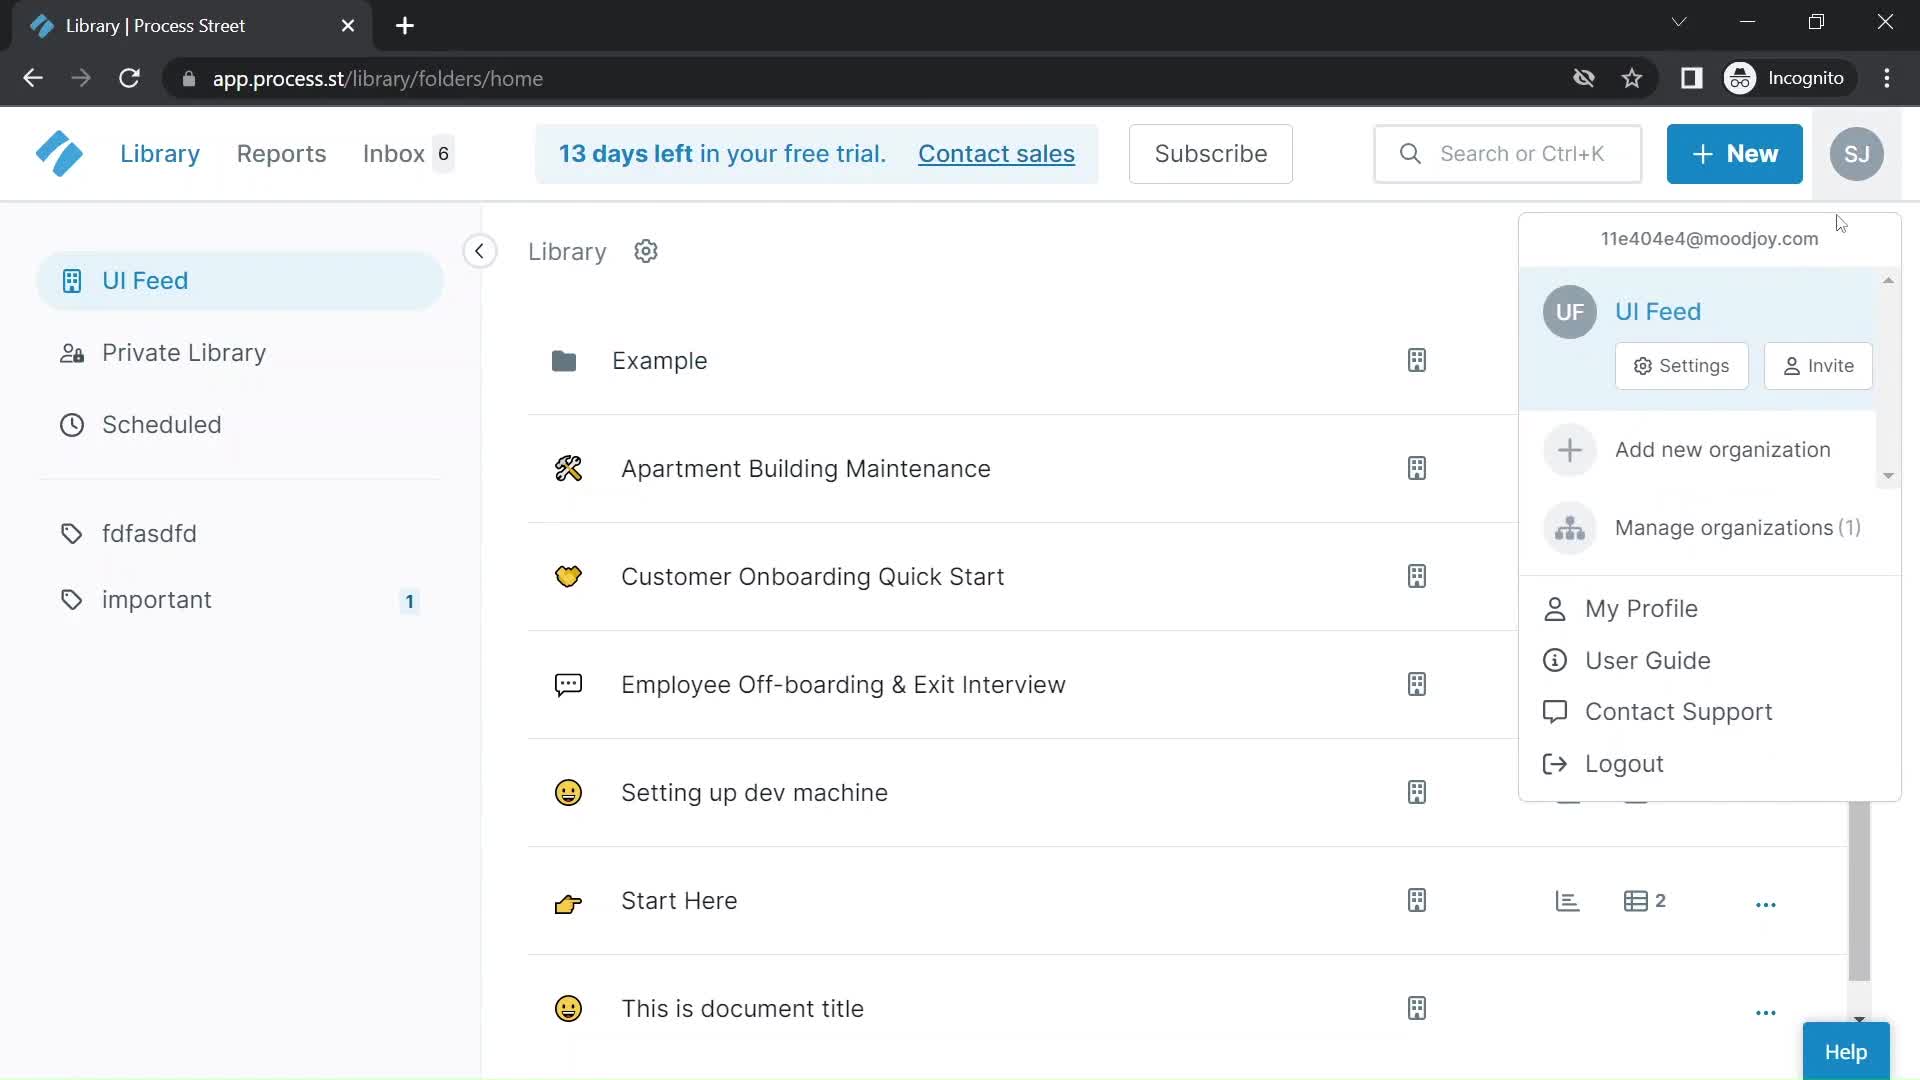
Task: Click building icon in Customer Onboarding row
Action: click(1417, 576)
